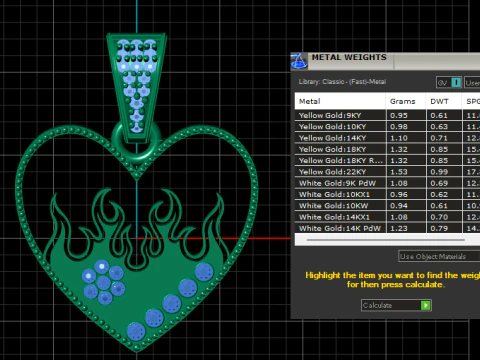The width and height of the screenshot is (480, 360).
Task: Select the Yellow Gold:14KY row
Action: (387, 138)
